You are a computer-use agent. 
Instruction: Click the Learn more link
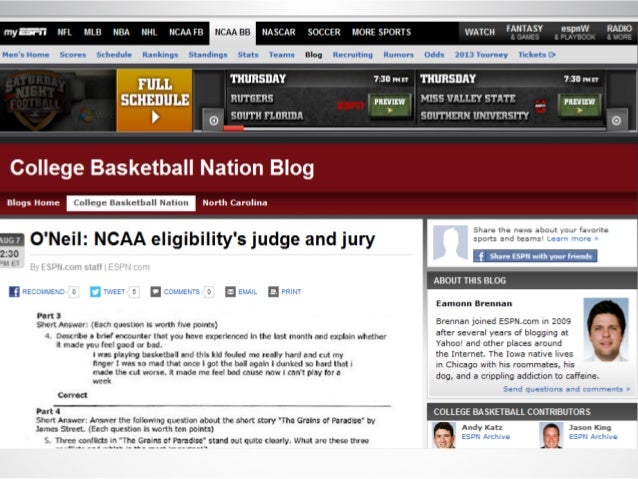tap(572, 239)
